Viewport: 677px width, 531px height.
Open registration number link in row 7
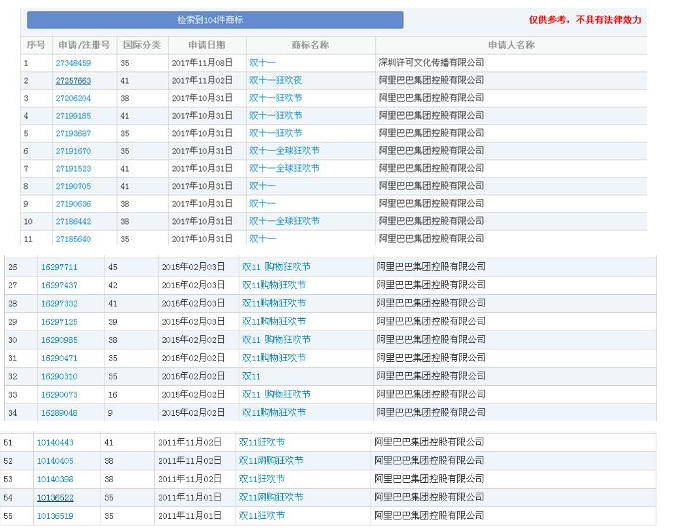(73, 169)
